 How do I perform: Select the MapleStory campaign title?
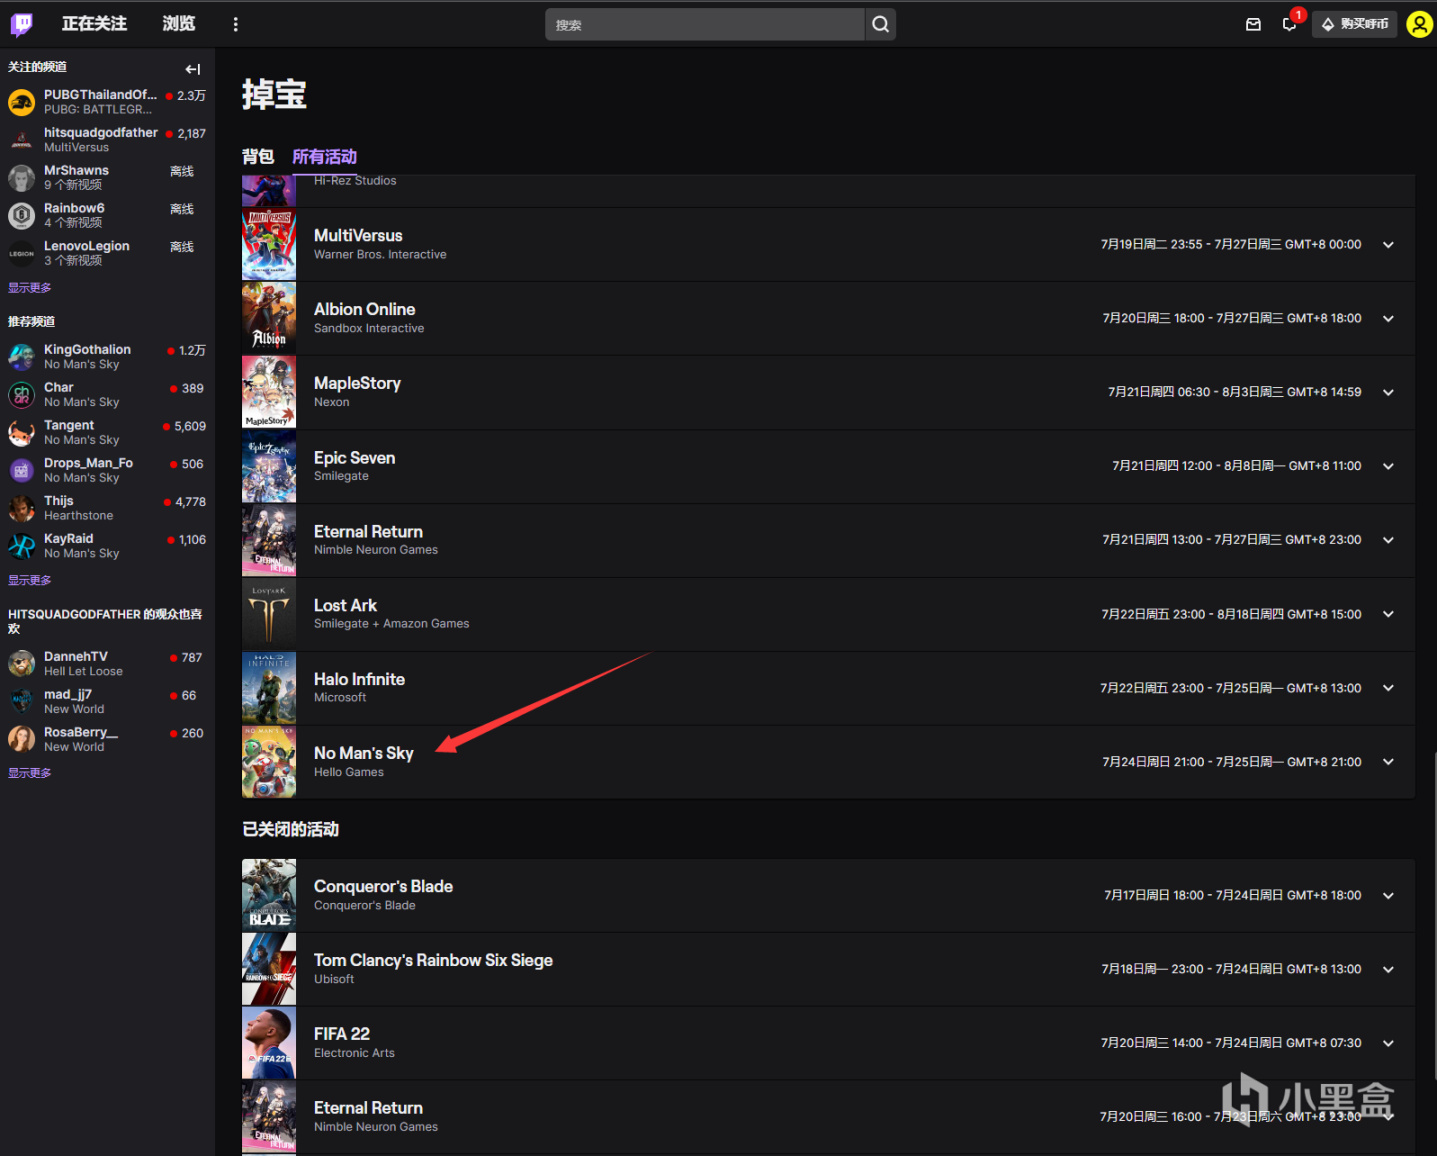point(357,383)
